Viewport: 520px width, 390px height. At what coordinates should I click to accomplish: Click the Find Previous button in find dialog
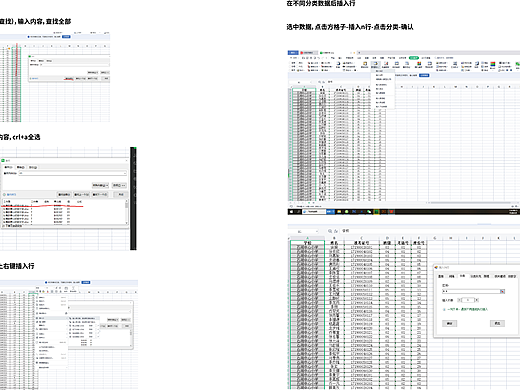(81, 194)
